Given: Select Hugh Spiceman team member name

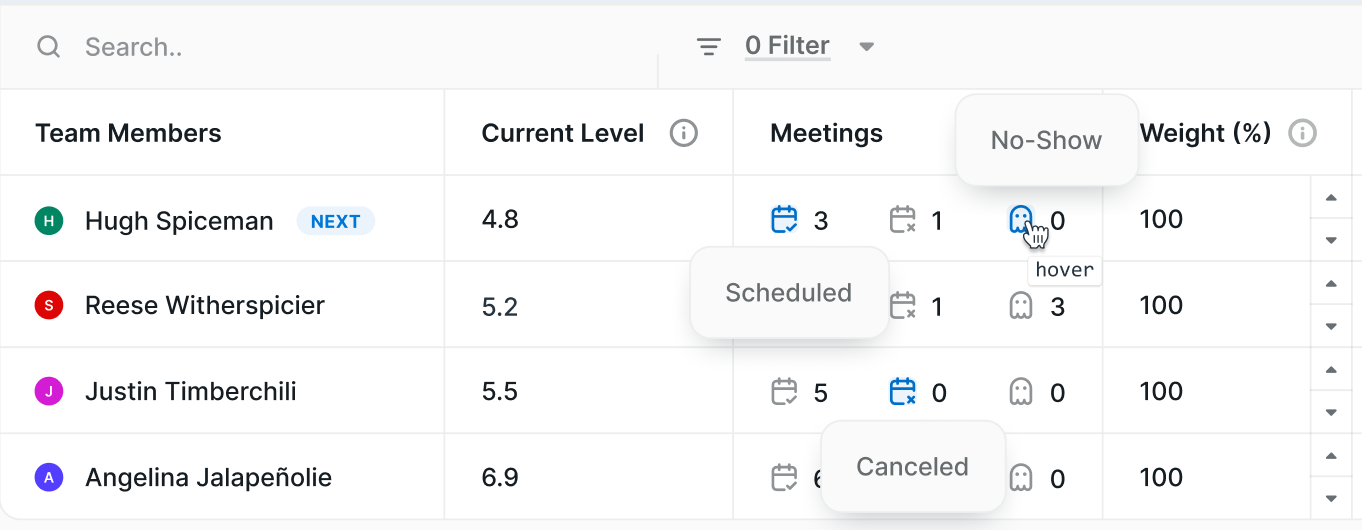Looking at the screenshot, I should 179,221.
